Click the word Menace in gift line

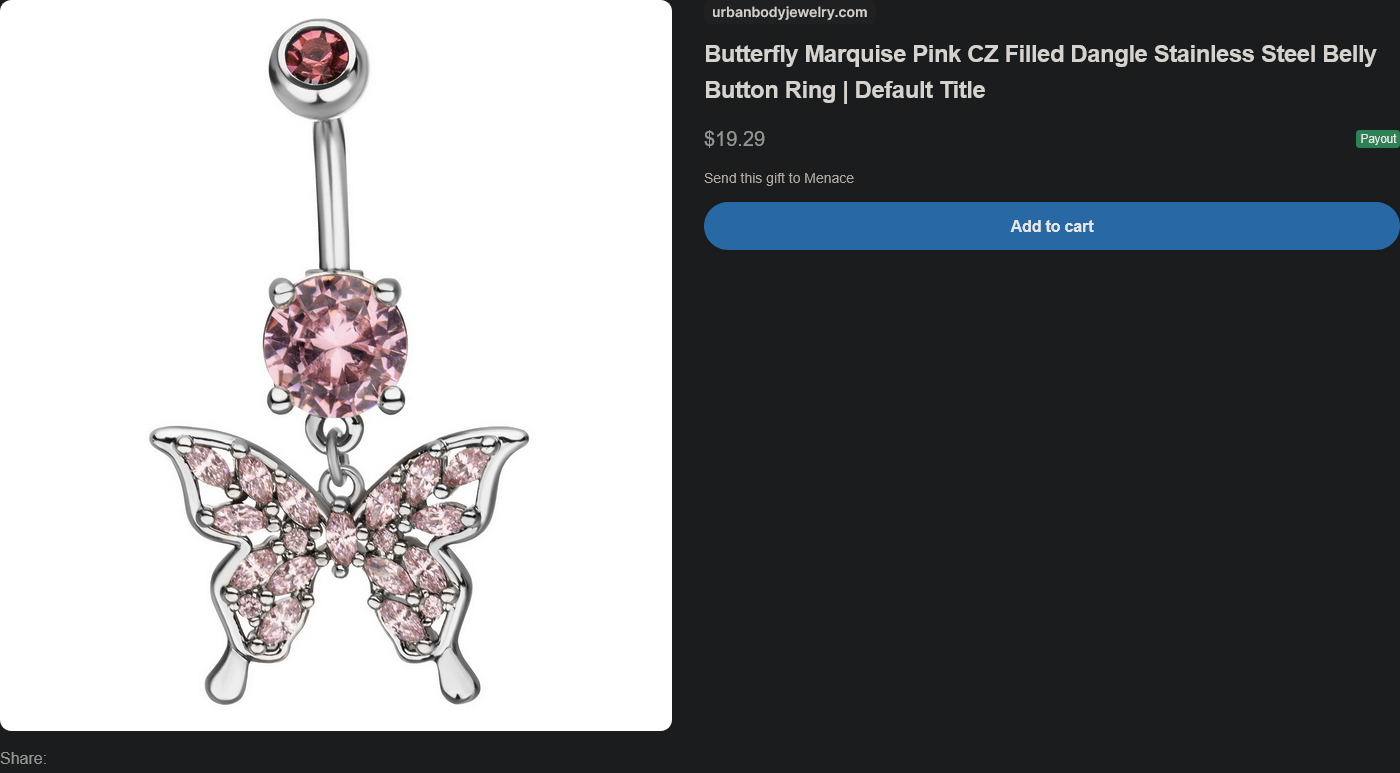829,178
